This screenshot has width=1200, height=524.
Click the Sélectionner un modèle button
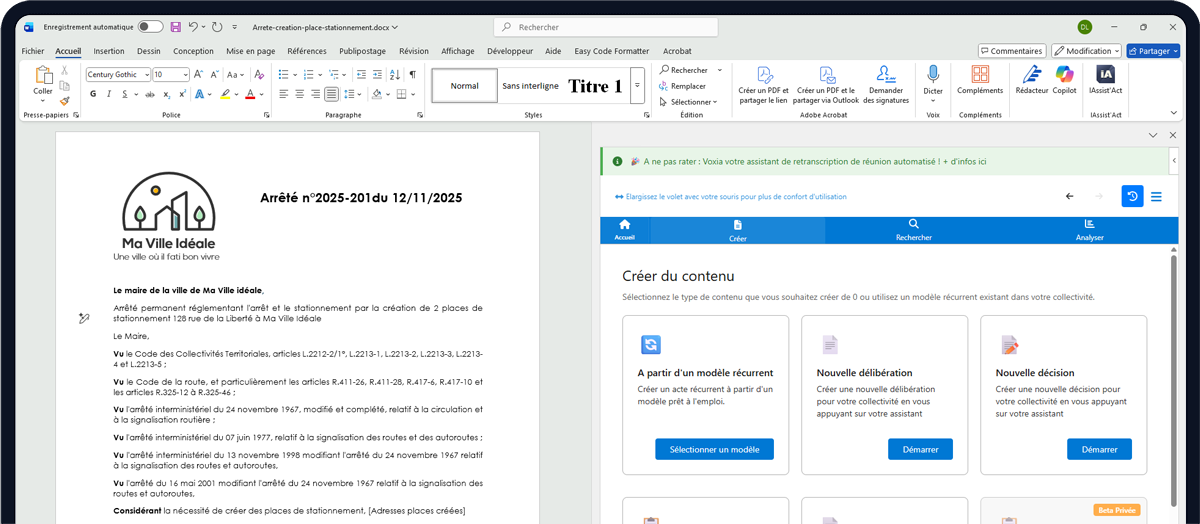[x=714, y=449]
